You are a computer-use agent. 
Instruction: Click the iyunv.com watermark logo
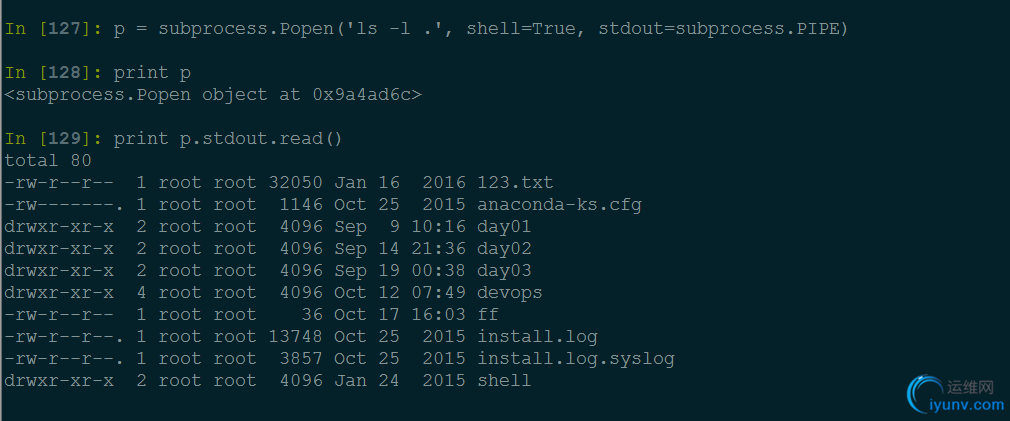955,394
